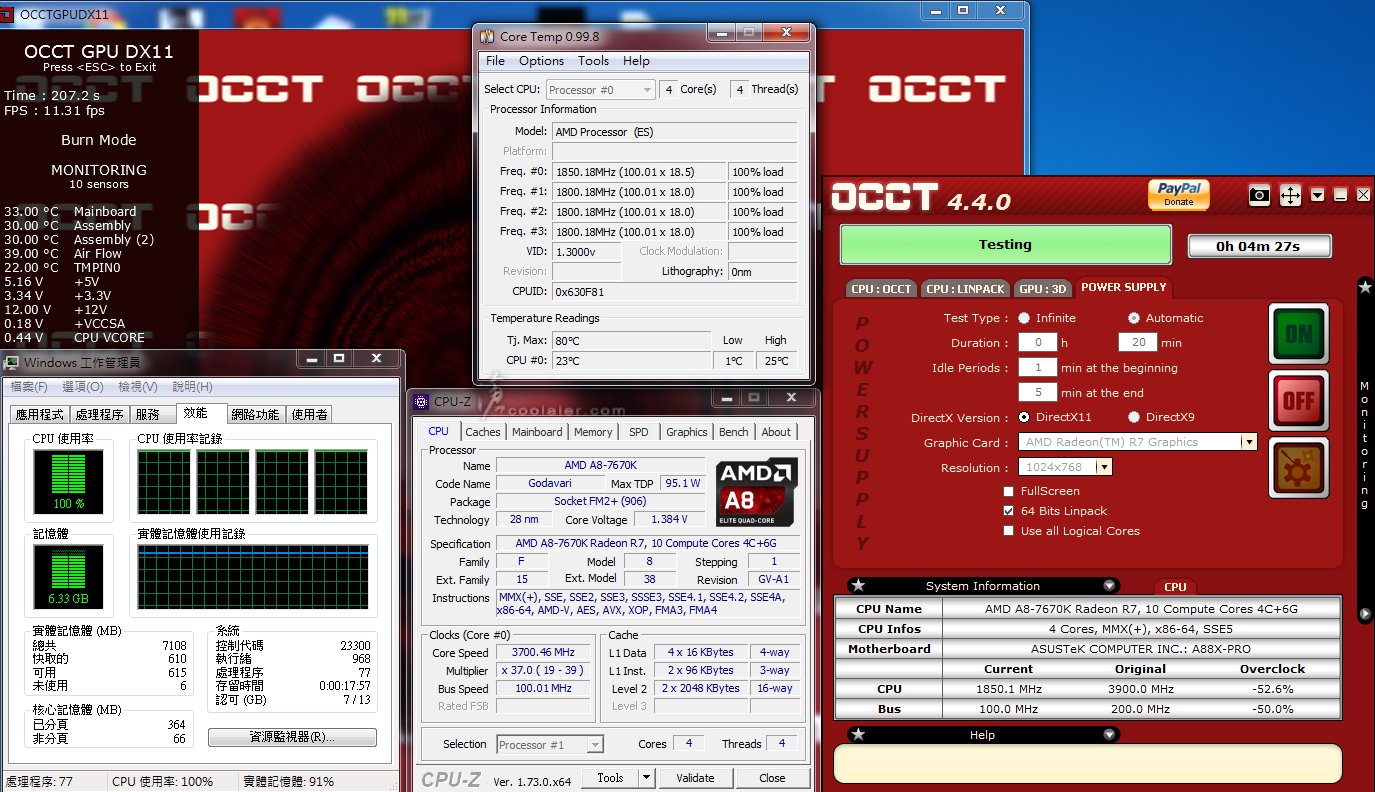Click the CPU usage 100 % gauge
Screen dimensions: 1375x792
(69, 481)
